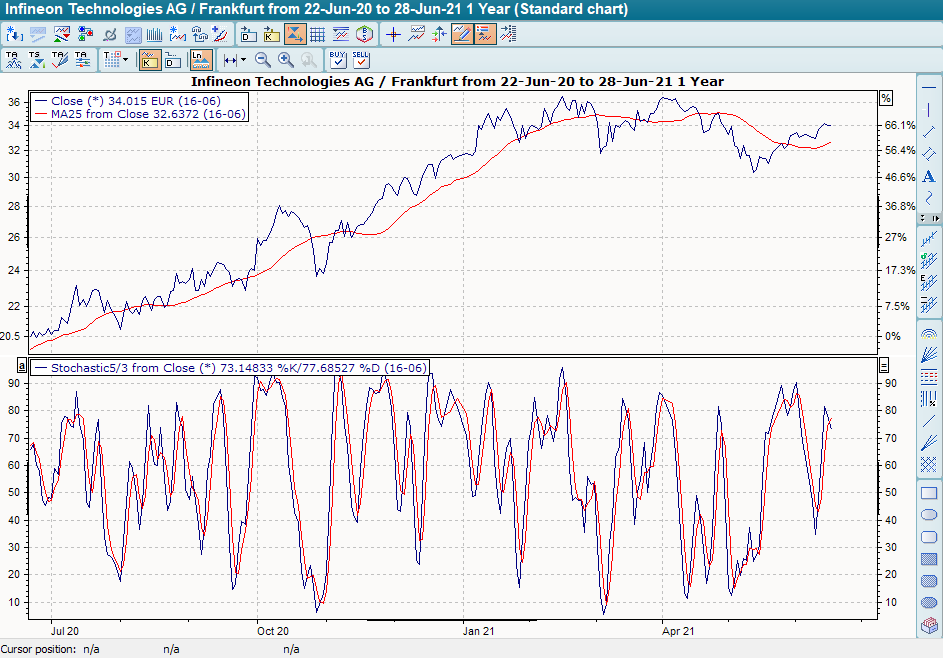Pick the unfilled ellipse shape tool

(929, 515)
